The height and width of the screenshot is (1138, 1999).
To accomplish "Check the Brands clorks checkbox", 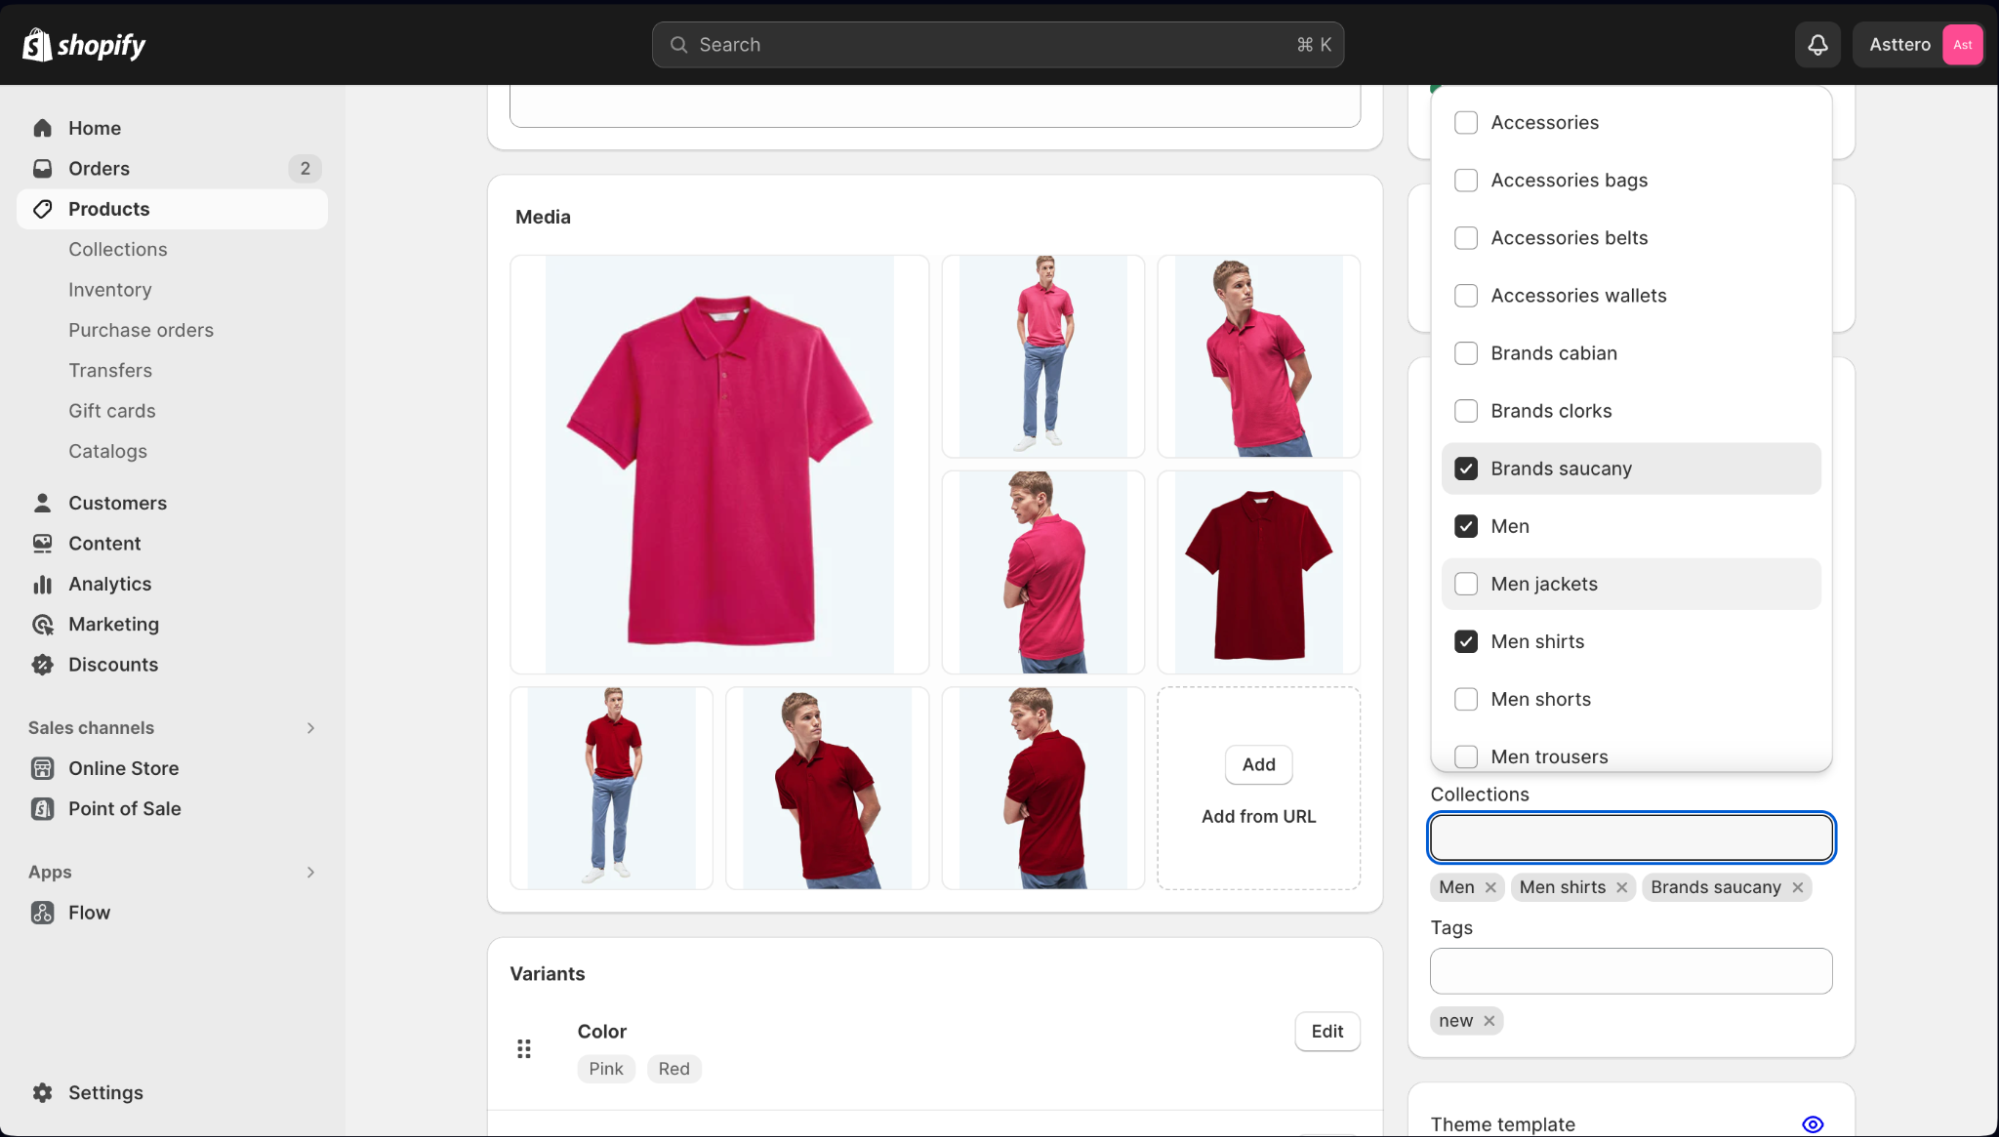I will click(x=1466, y=411).
